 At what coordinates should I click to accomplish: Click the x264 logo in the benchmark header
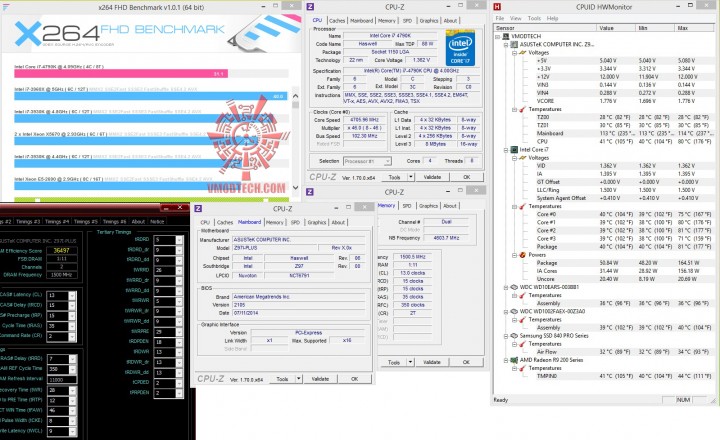click(57, 33)
